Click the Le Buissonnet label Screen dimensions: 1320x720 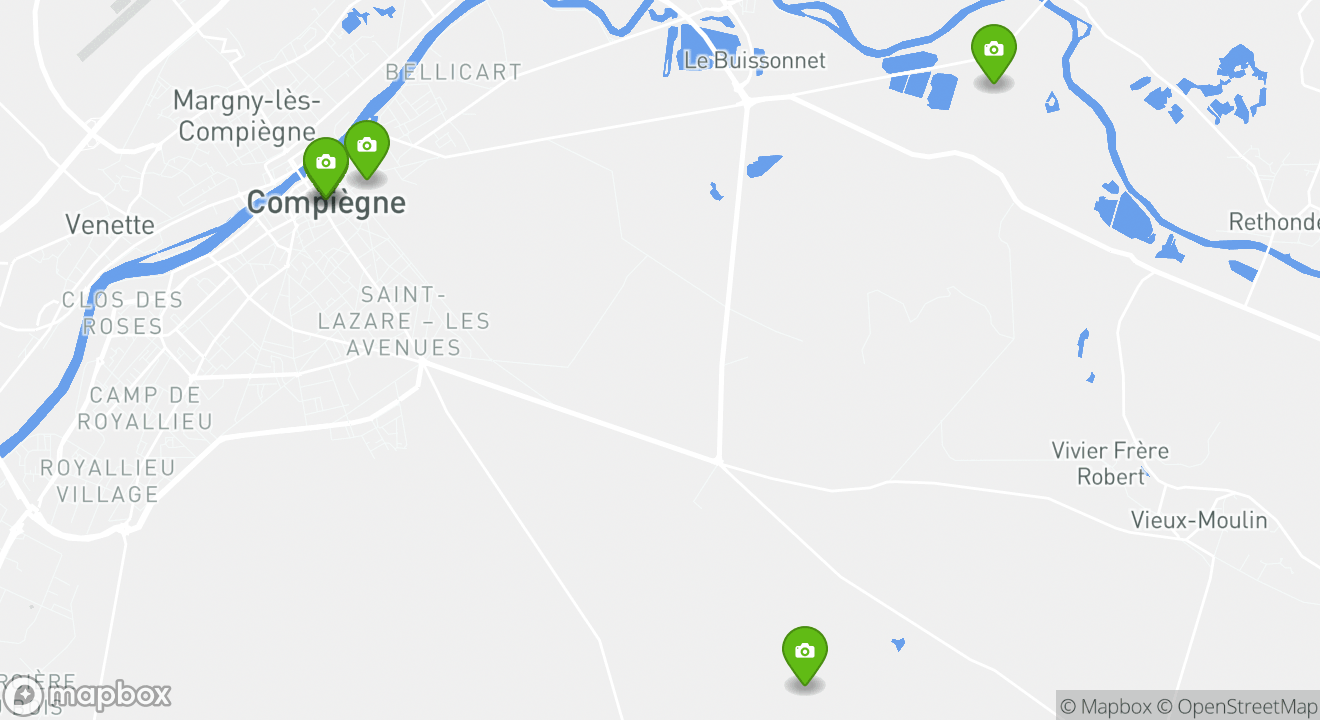(x=755, y=60)
